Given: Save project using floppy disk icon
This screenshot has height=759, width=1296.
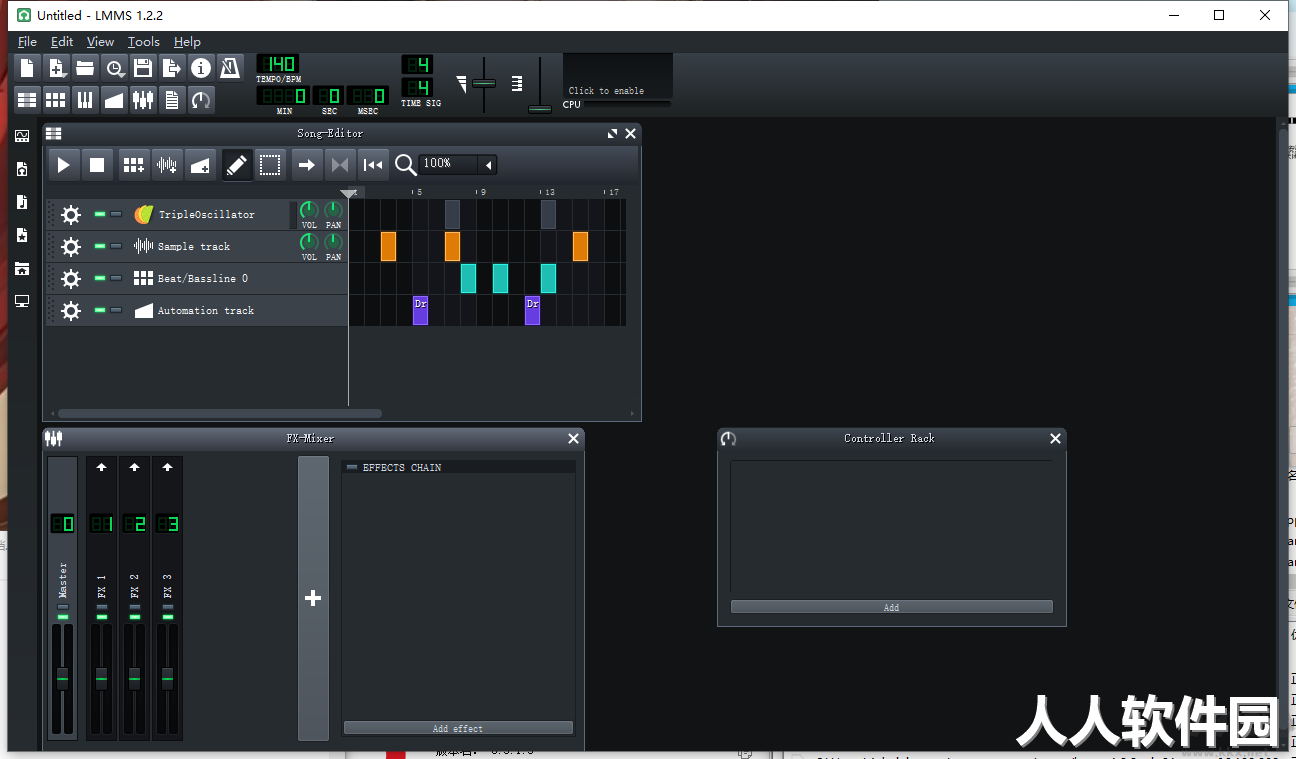Looking at the screenshot, I should pos(143,68).
